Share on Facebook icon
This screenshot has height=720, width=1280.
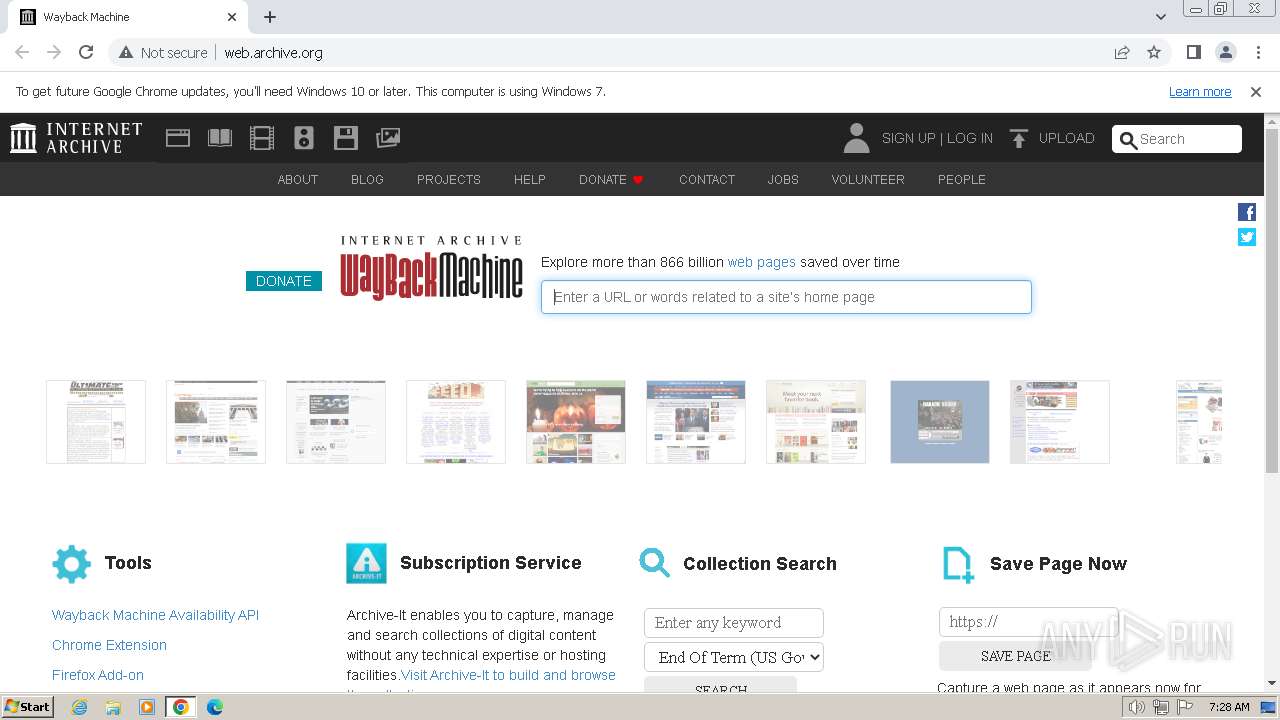click(x=1247, y=212)
